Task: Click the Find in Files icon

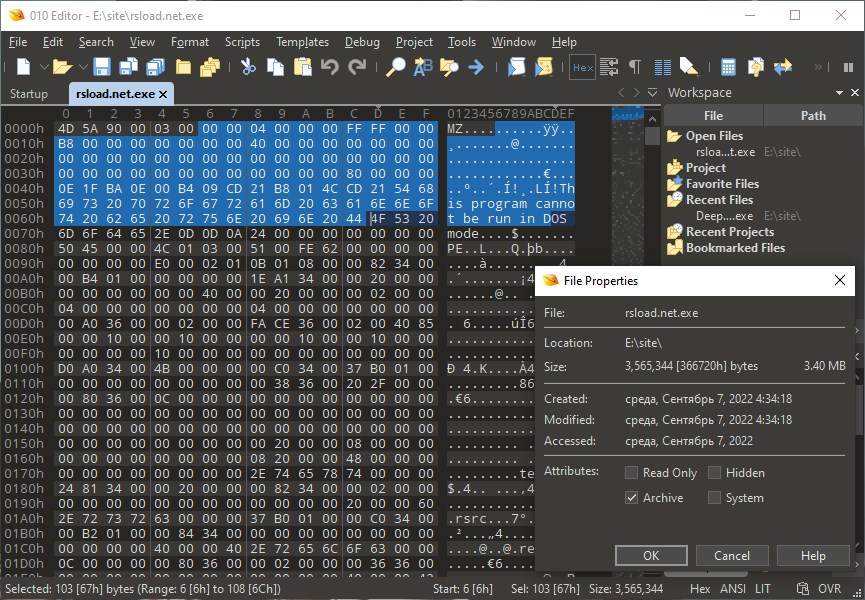Action: (449, 67)
